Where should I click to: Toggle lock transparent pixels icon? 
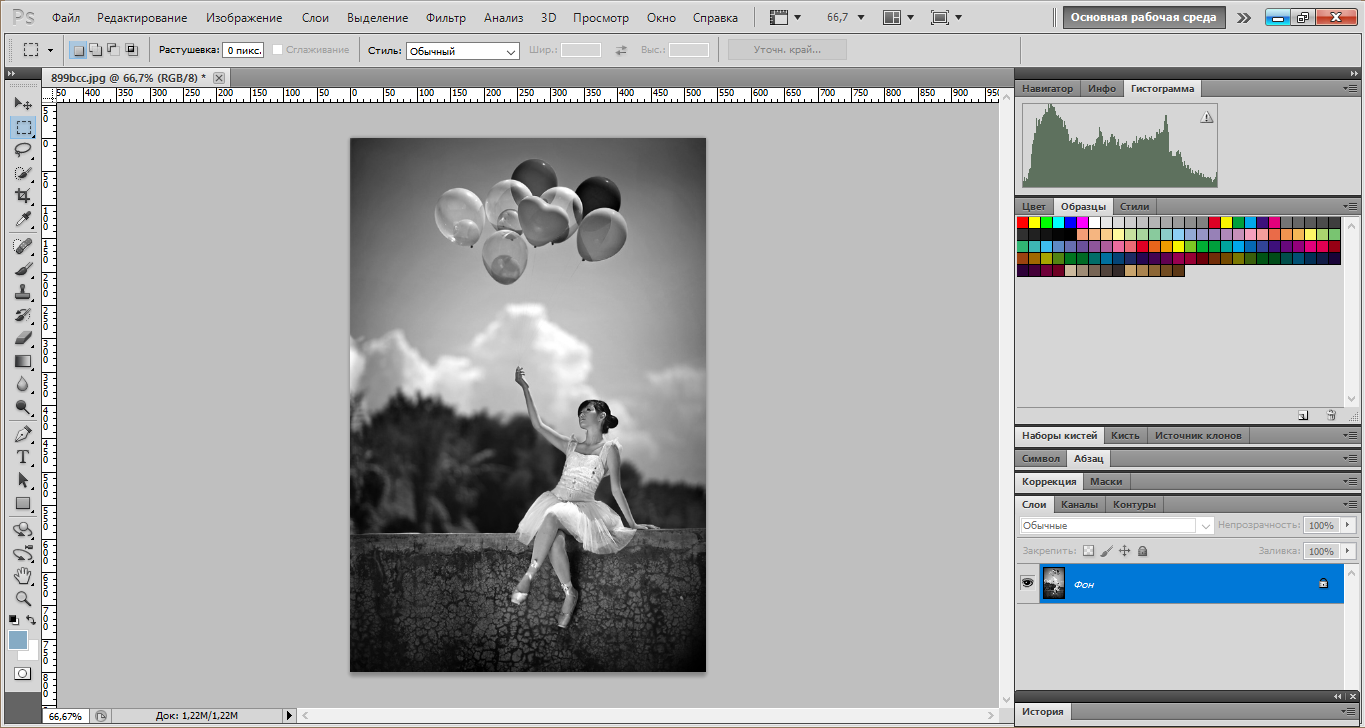tap(1089, 551)
